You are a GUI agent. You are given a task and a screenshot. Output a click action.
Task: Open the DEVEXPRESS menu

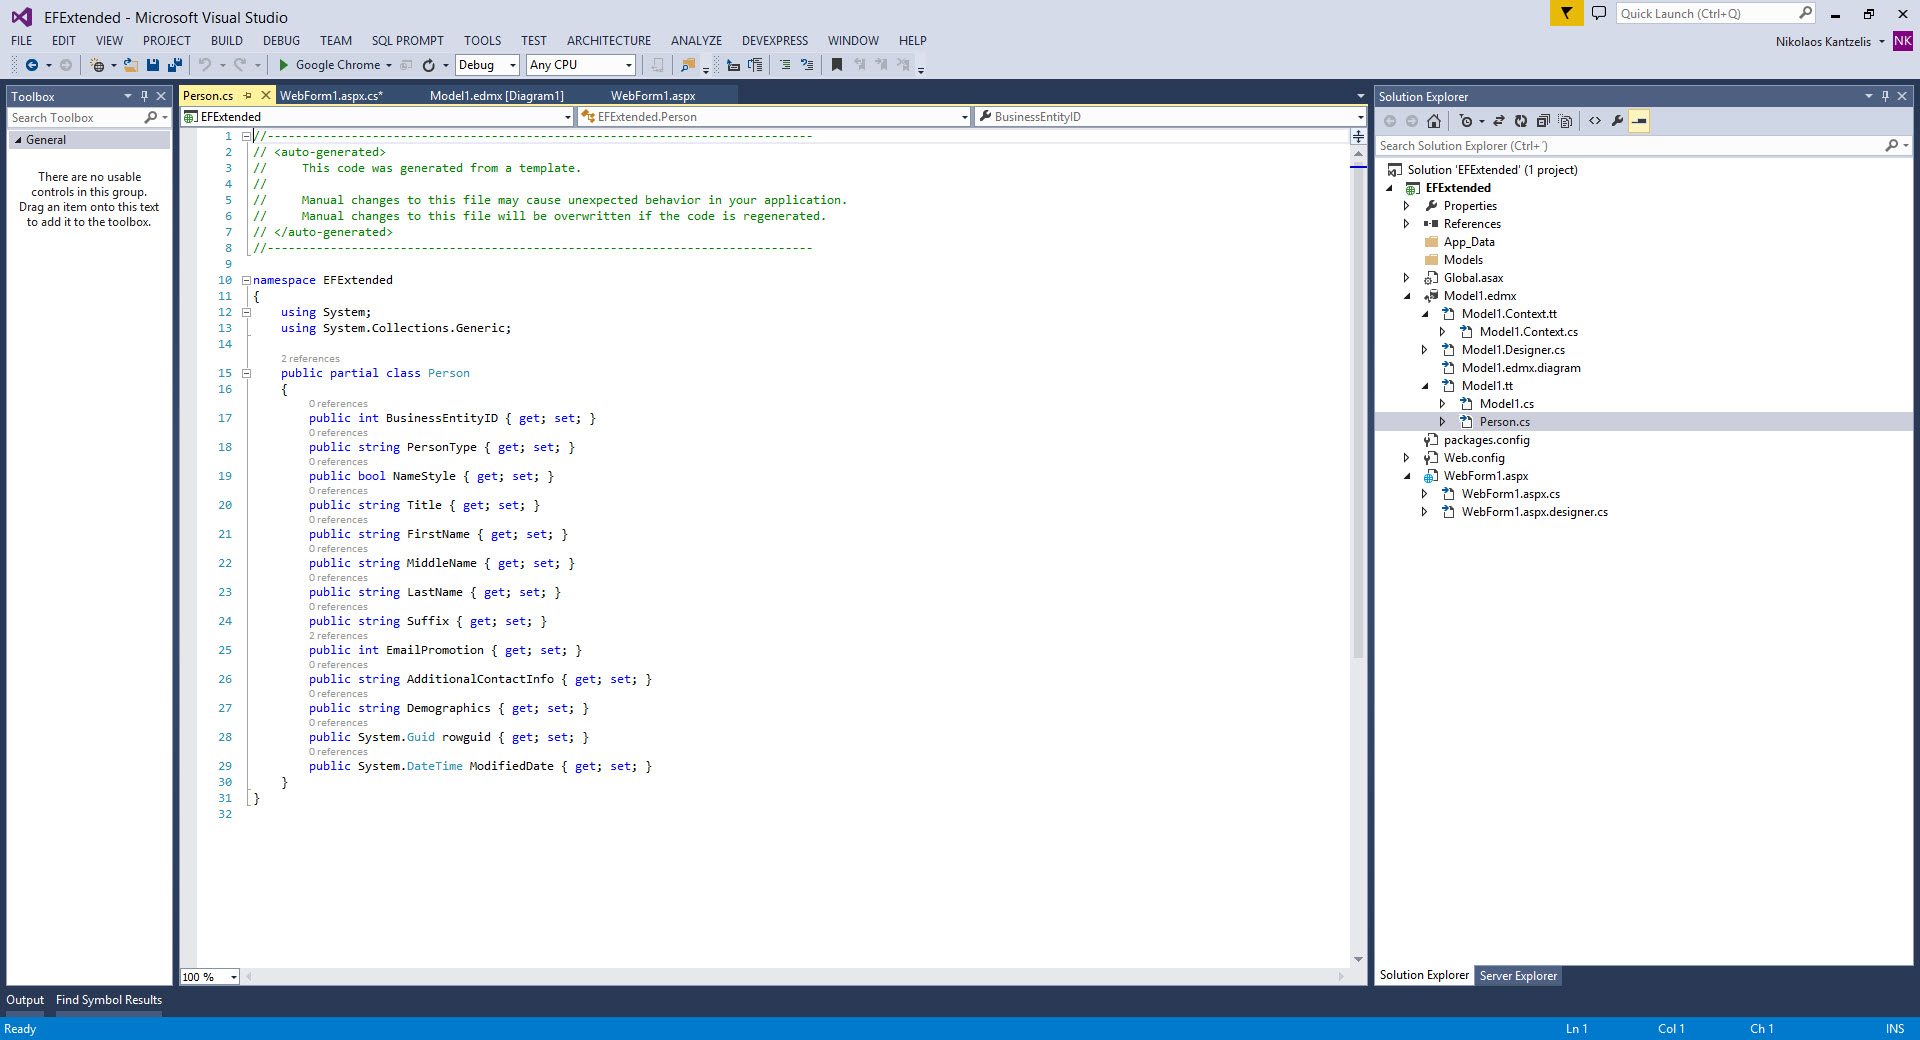click(775, 41)
